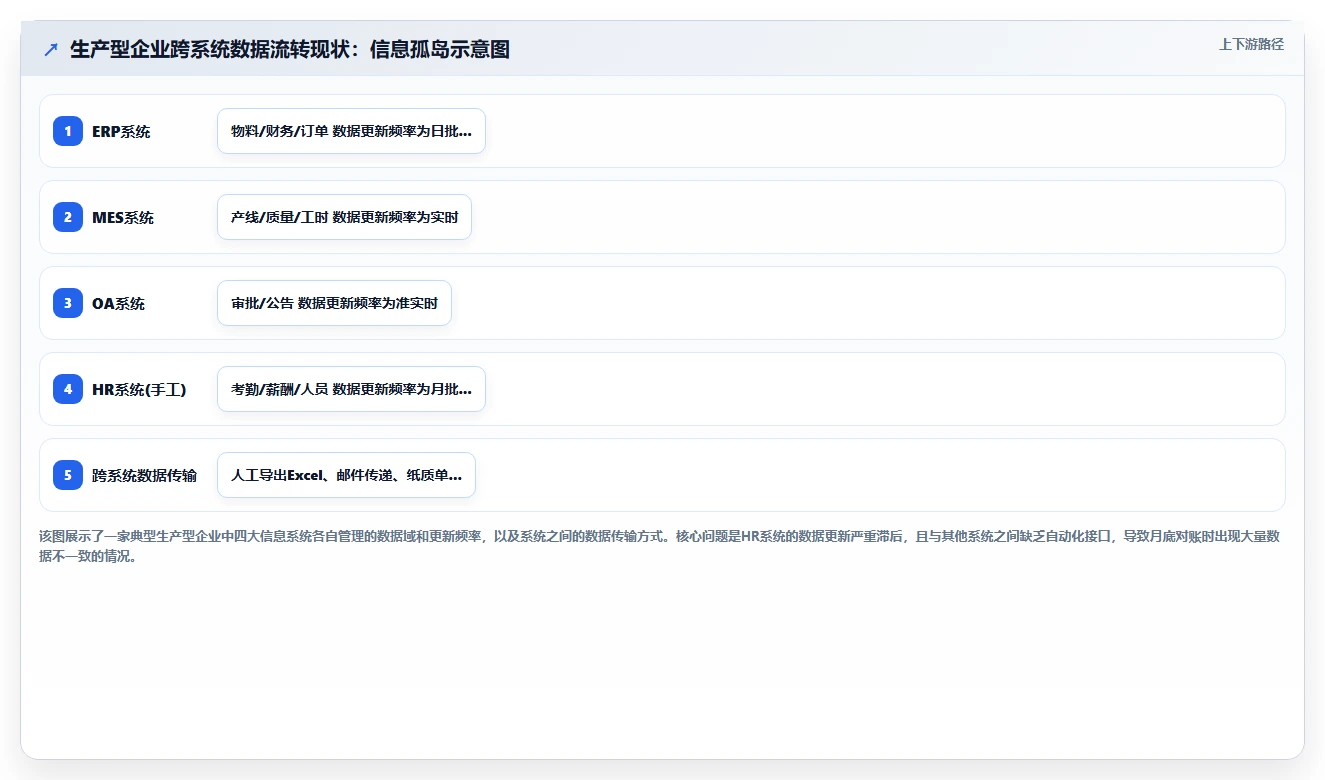This screenshot has width=1325, height=780.
Task: Select the number 1 badge for ERP
Action: click(x=68, y=131)
